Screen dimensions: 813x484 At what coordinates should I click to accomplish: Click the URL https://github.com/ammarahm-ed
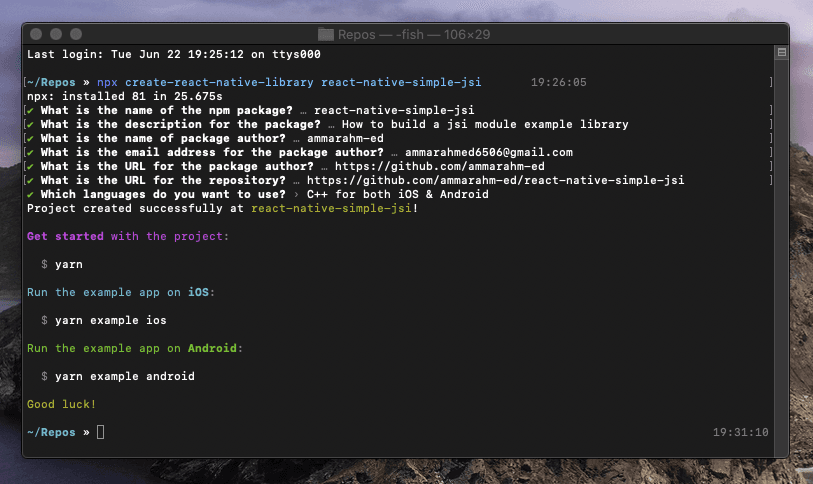[440, 167]
